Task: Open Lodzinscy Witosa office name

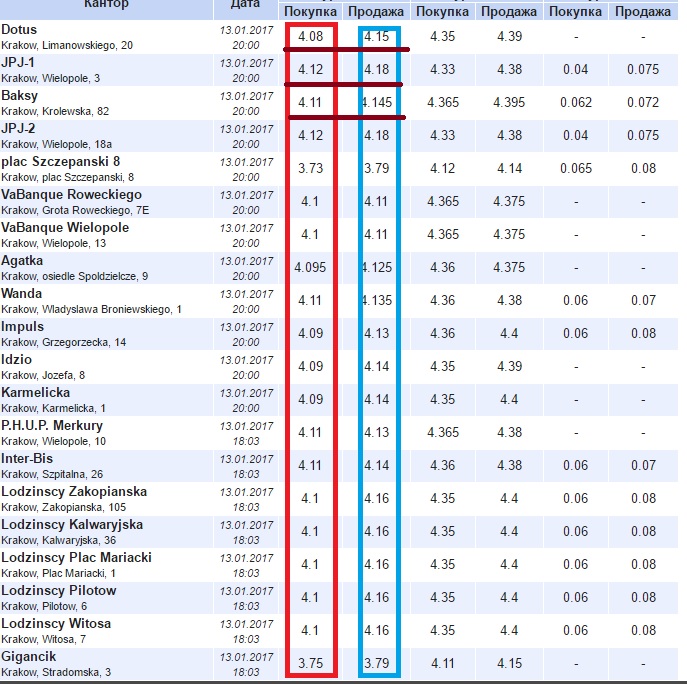Action: coord(56,624)
